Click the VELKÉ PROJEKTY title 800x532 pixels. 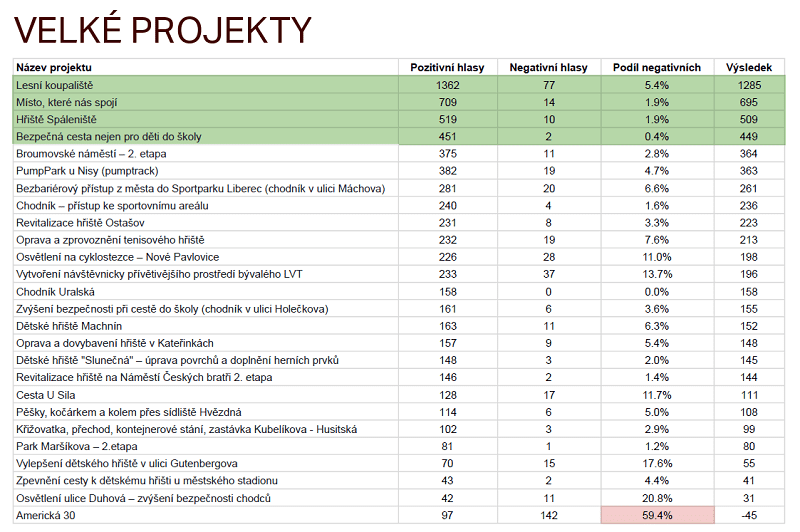[163, 31]
